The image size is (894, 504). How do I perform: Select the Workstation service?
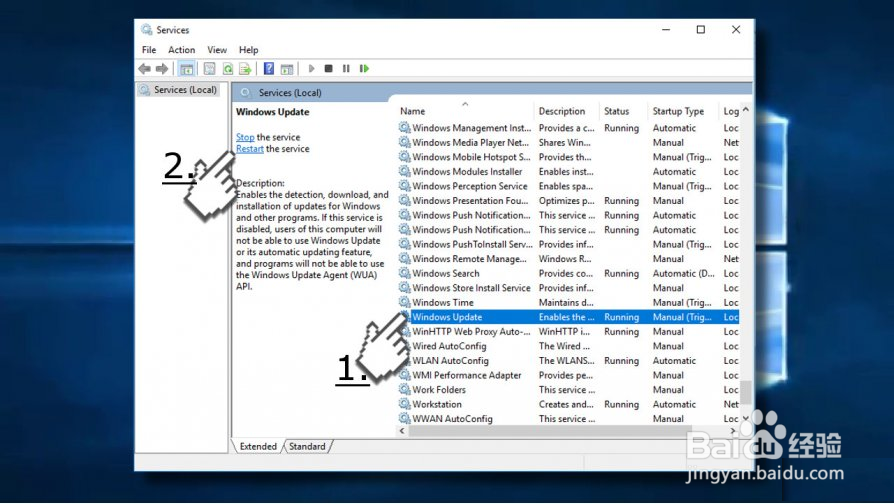coord(568,404)
